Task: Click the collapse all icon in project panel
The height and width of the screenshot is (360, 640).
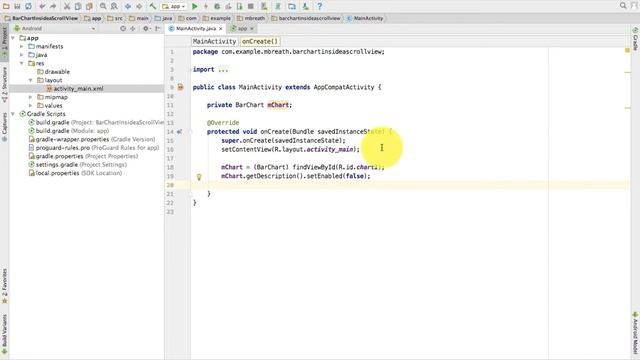Action: click(133, 29)
